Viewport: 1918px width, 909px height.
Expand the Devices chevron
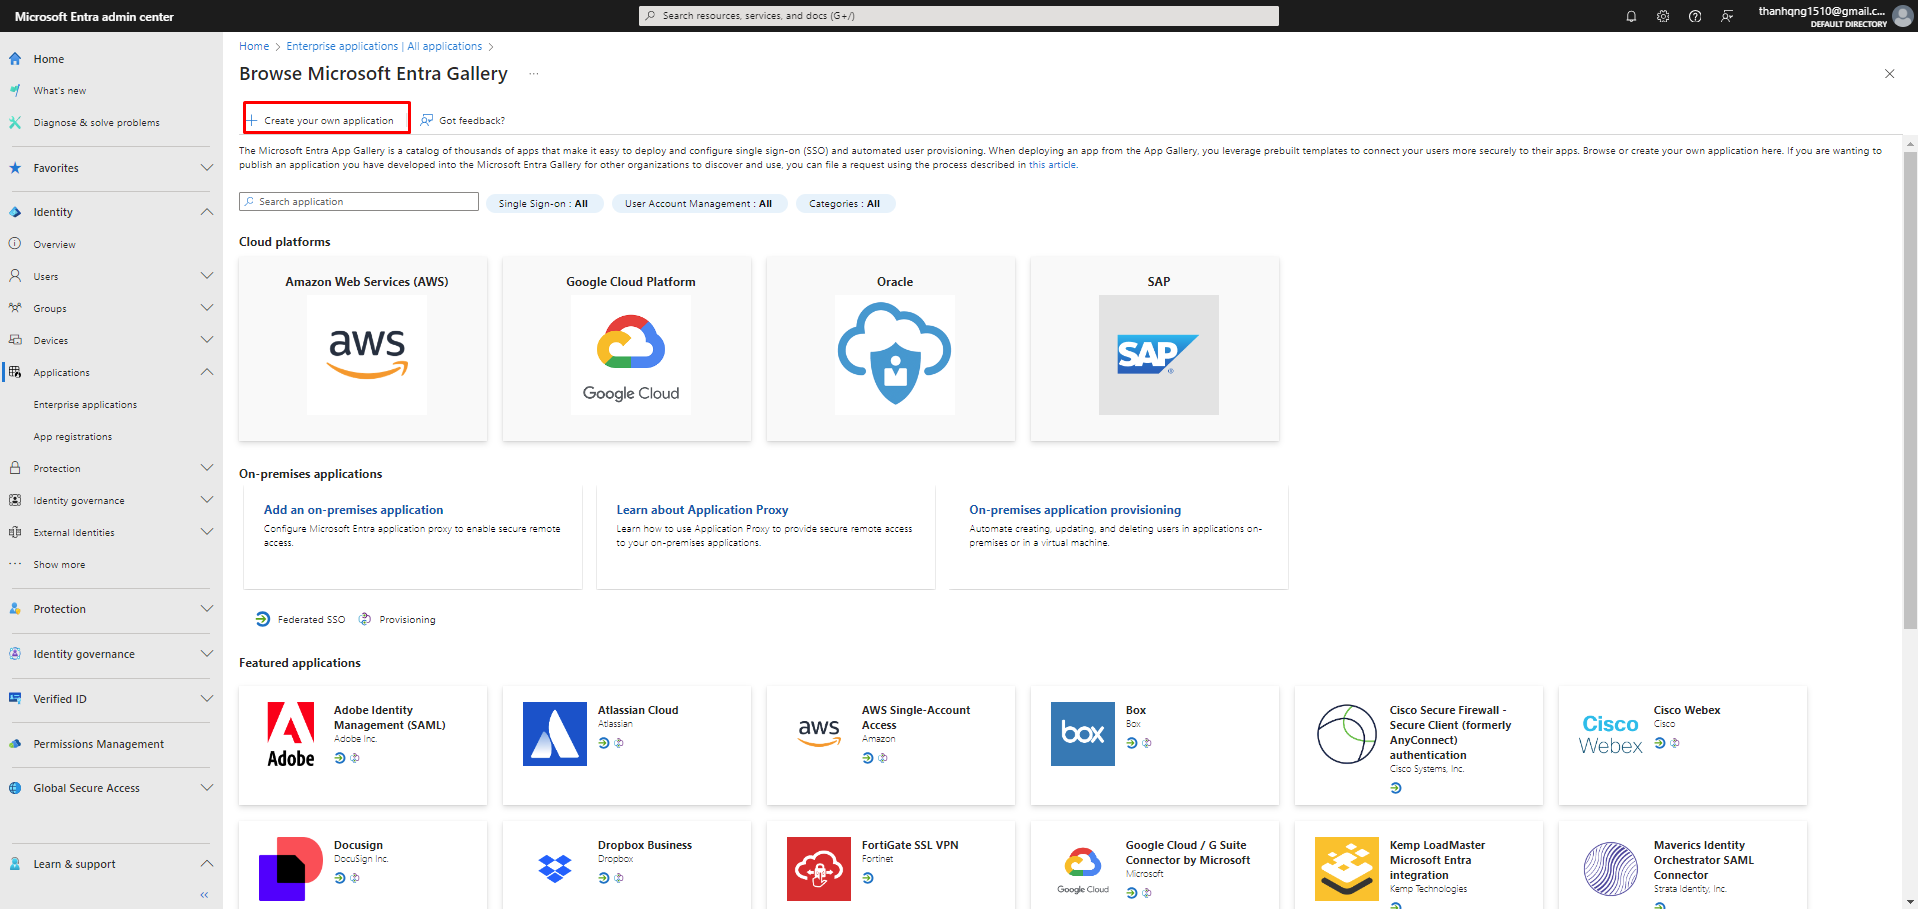click(207, 340)
